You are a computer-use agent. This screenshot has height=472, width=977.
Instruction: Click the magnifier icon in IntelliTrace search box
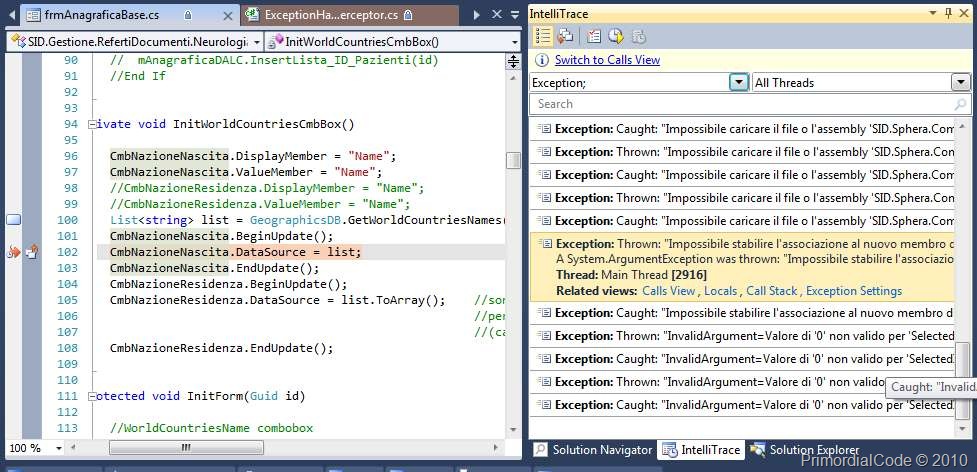[960, 104]
